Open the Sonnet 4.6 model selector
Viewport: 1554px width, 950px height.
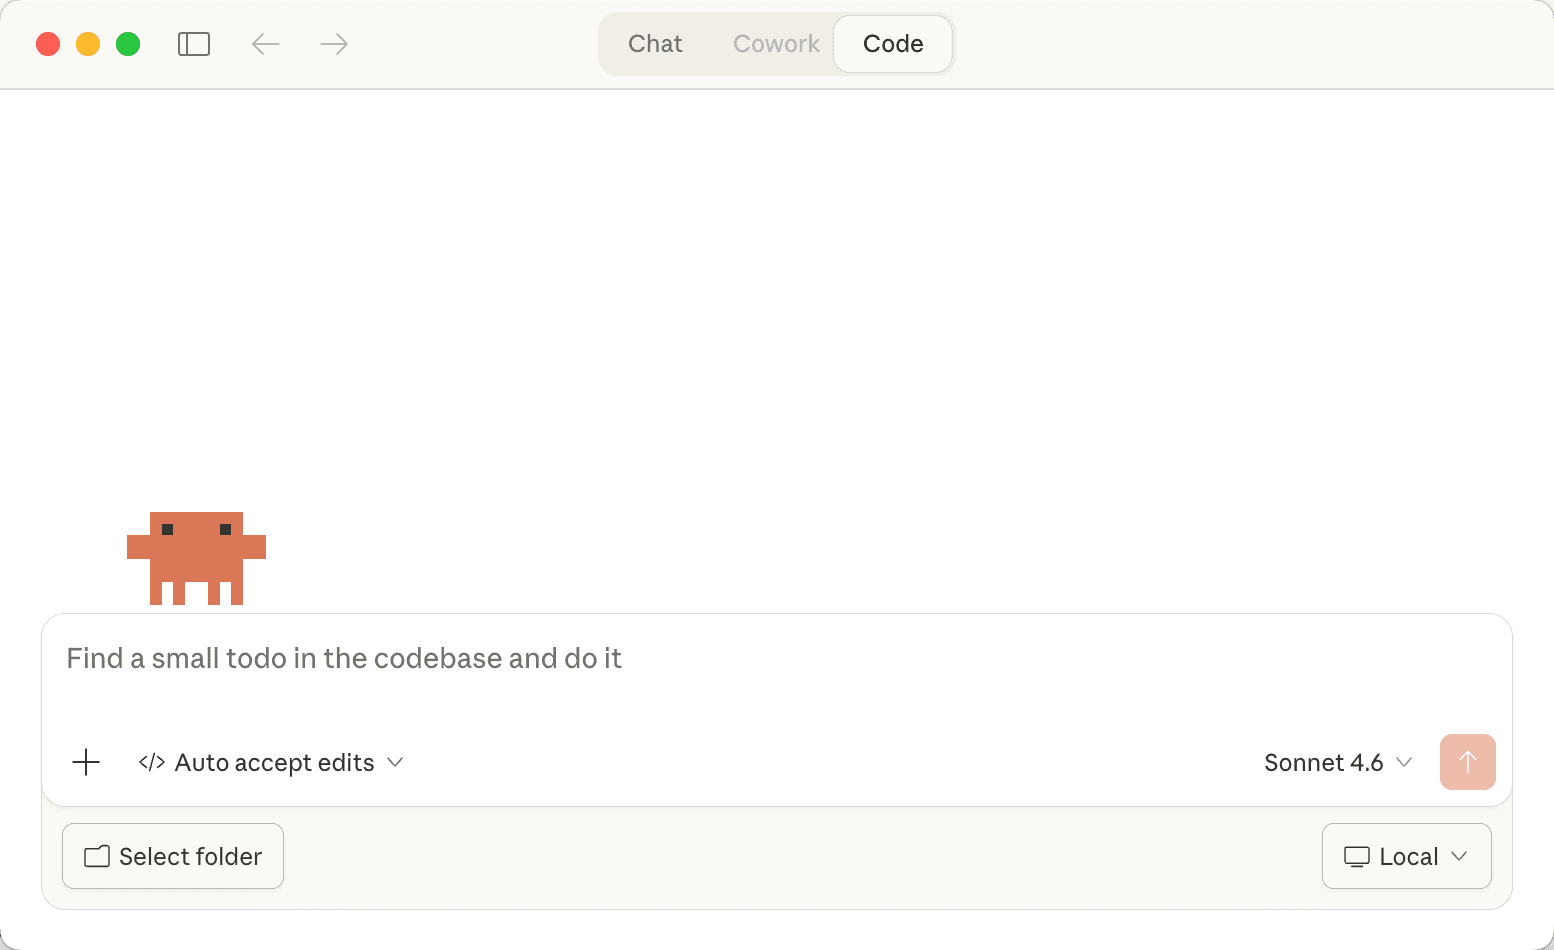pos(1338,762)
